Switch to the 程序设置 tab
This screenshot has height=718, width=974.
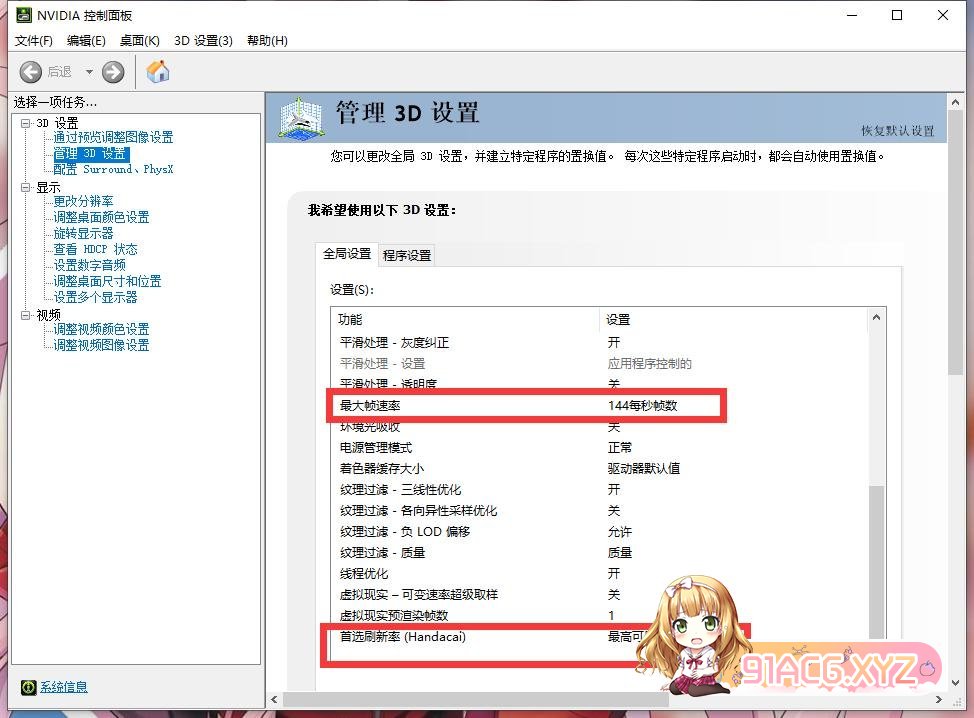407,255
